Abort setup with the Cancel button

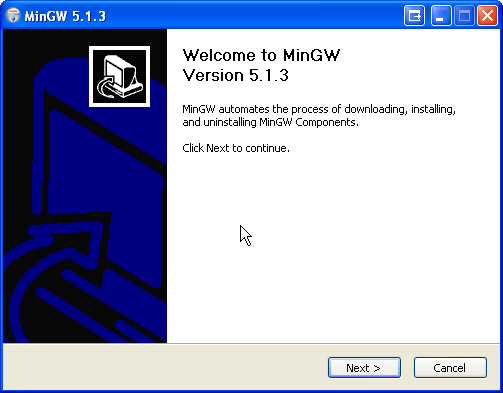(450, 368)
